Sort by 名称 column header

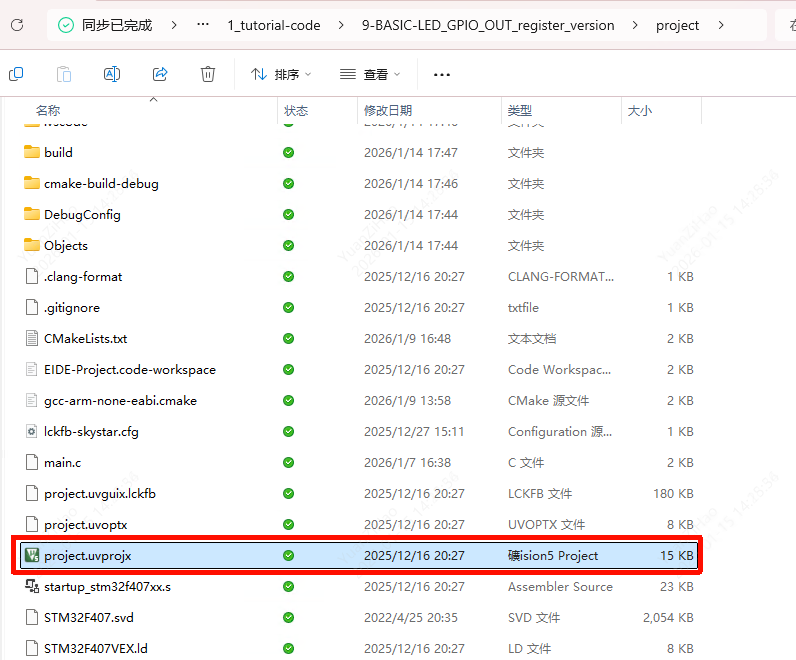[x=48, y=111]
